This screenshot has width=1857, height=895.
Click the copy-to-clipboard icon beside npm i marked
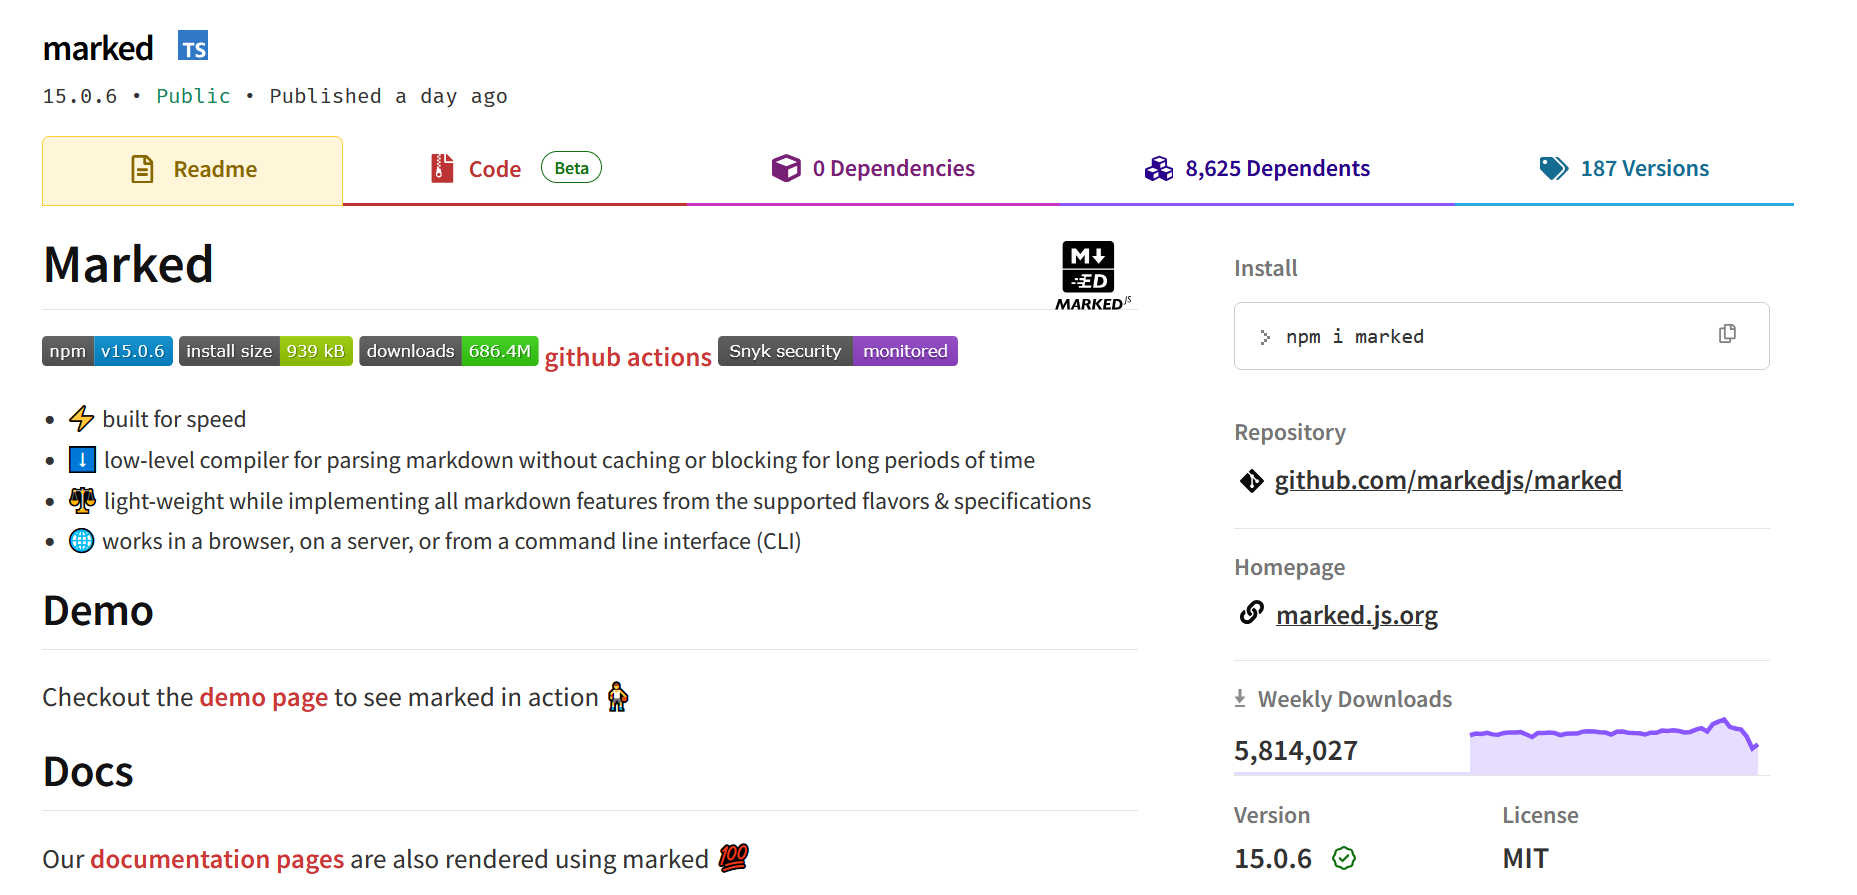pyautogui.click(x=1727, y=334)
